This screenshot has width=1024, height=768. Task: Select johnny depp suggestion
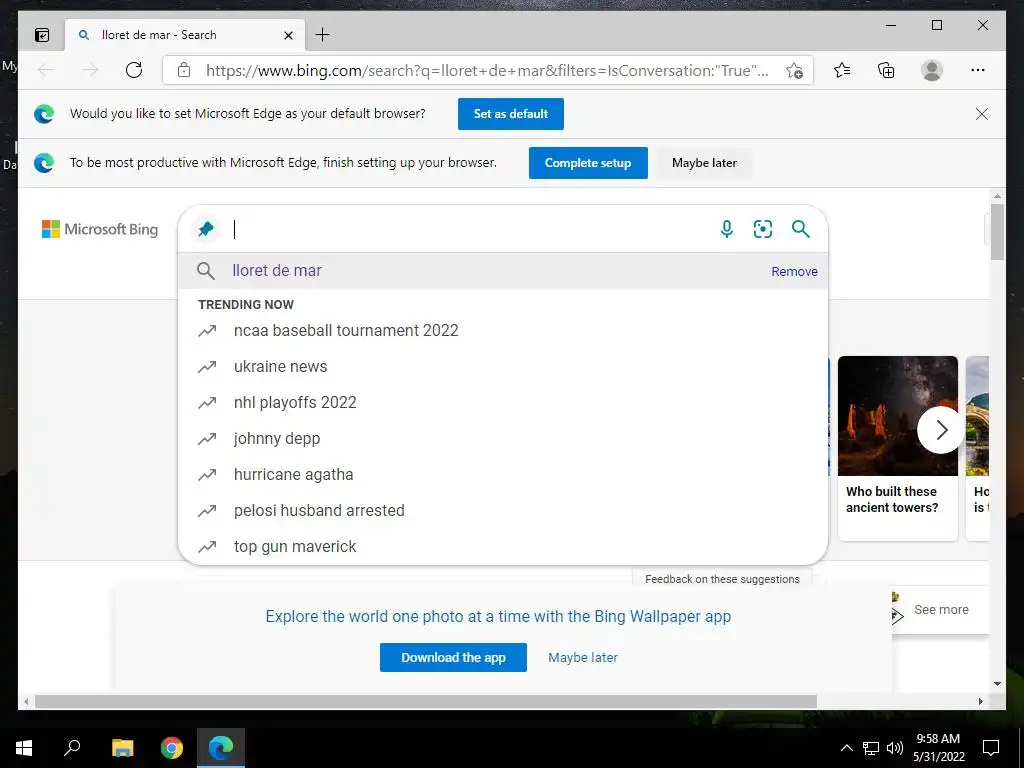(503, 438)
